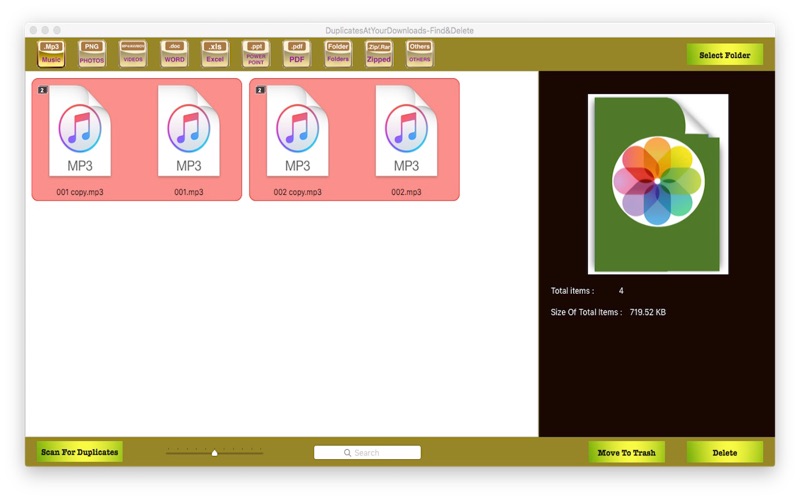Adjust the thumbnail size slider
Viewport: 800px width, 500px height.
214,452
